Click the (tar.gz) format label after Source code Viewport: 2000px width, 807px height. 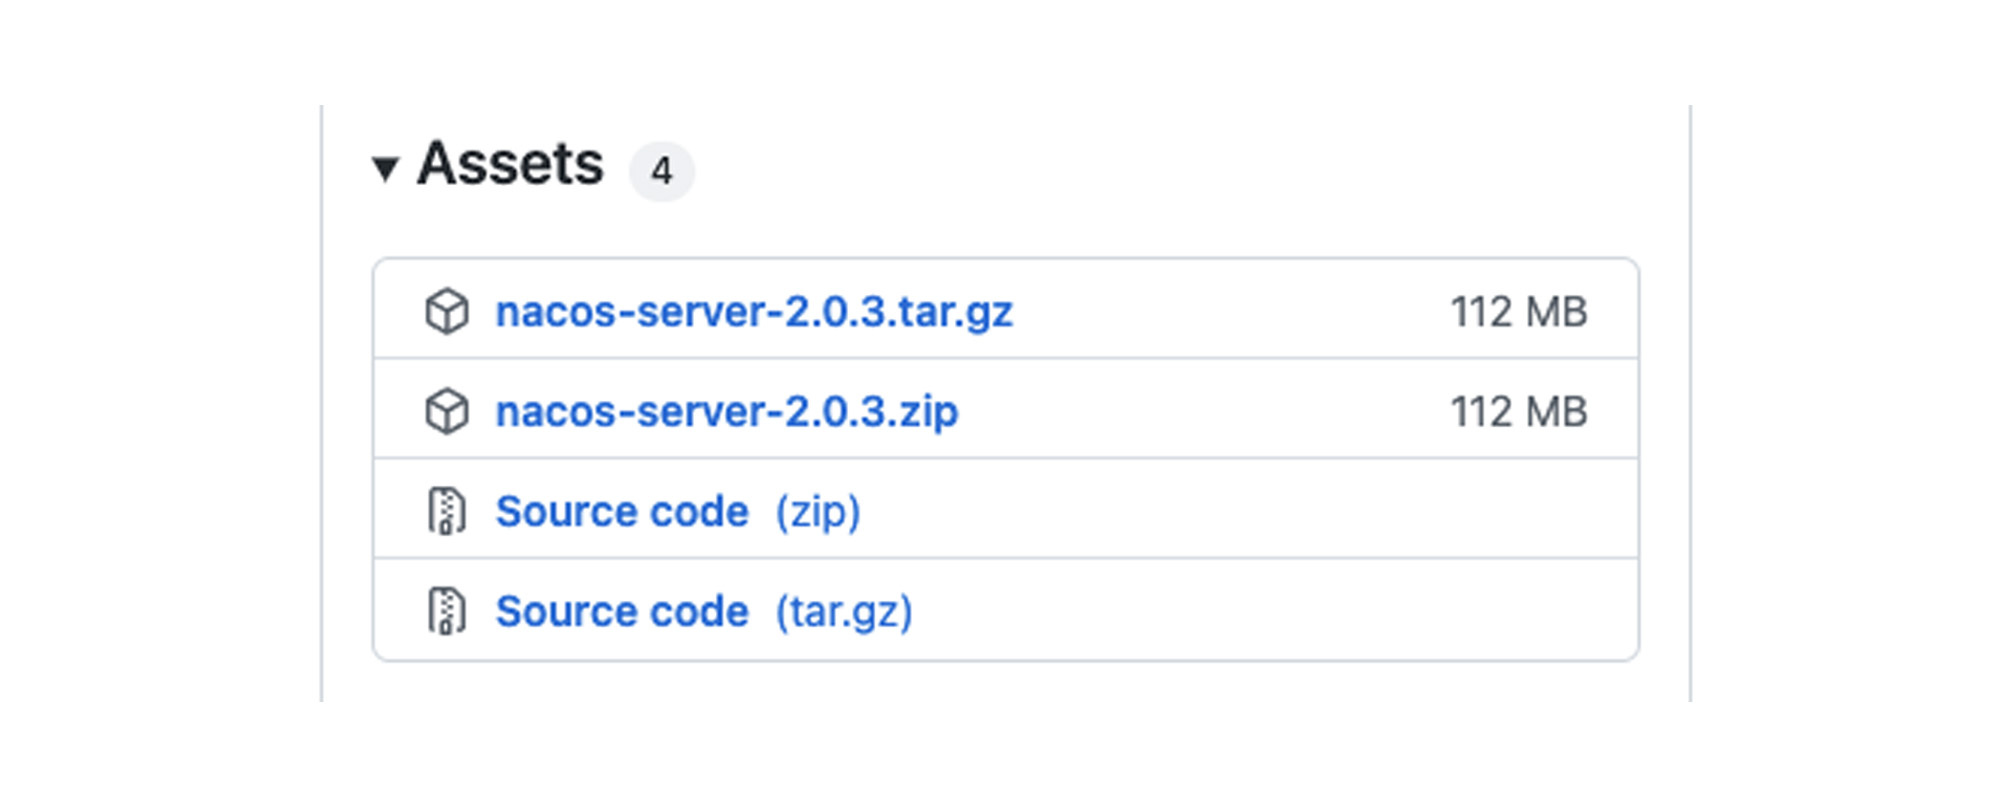click(x=844, y=611)
